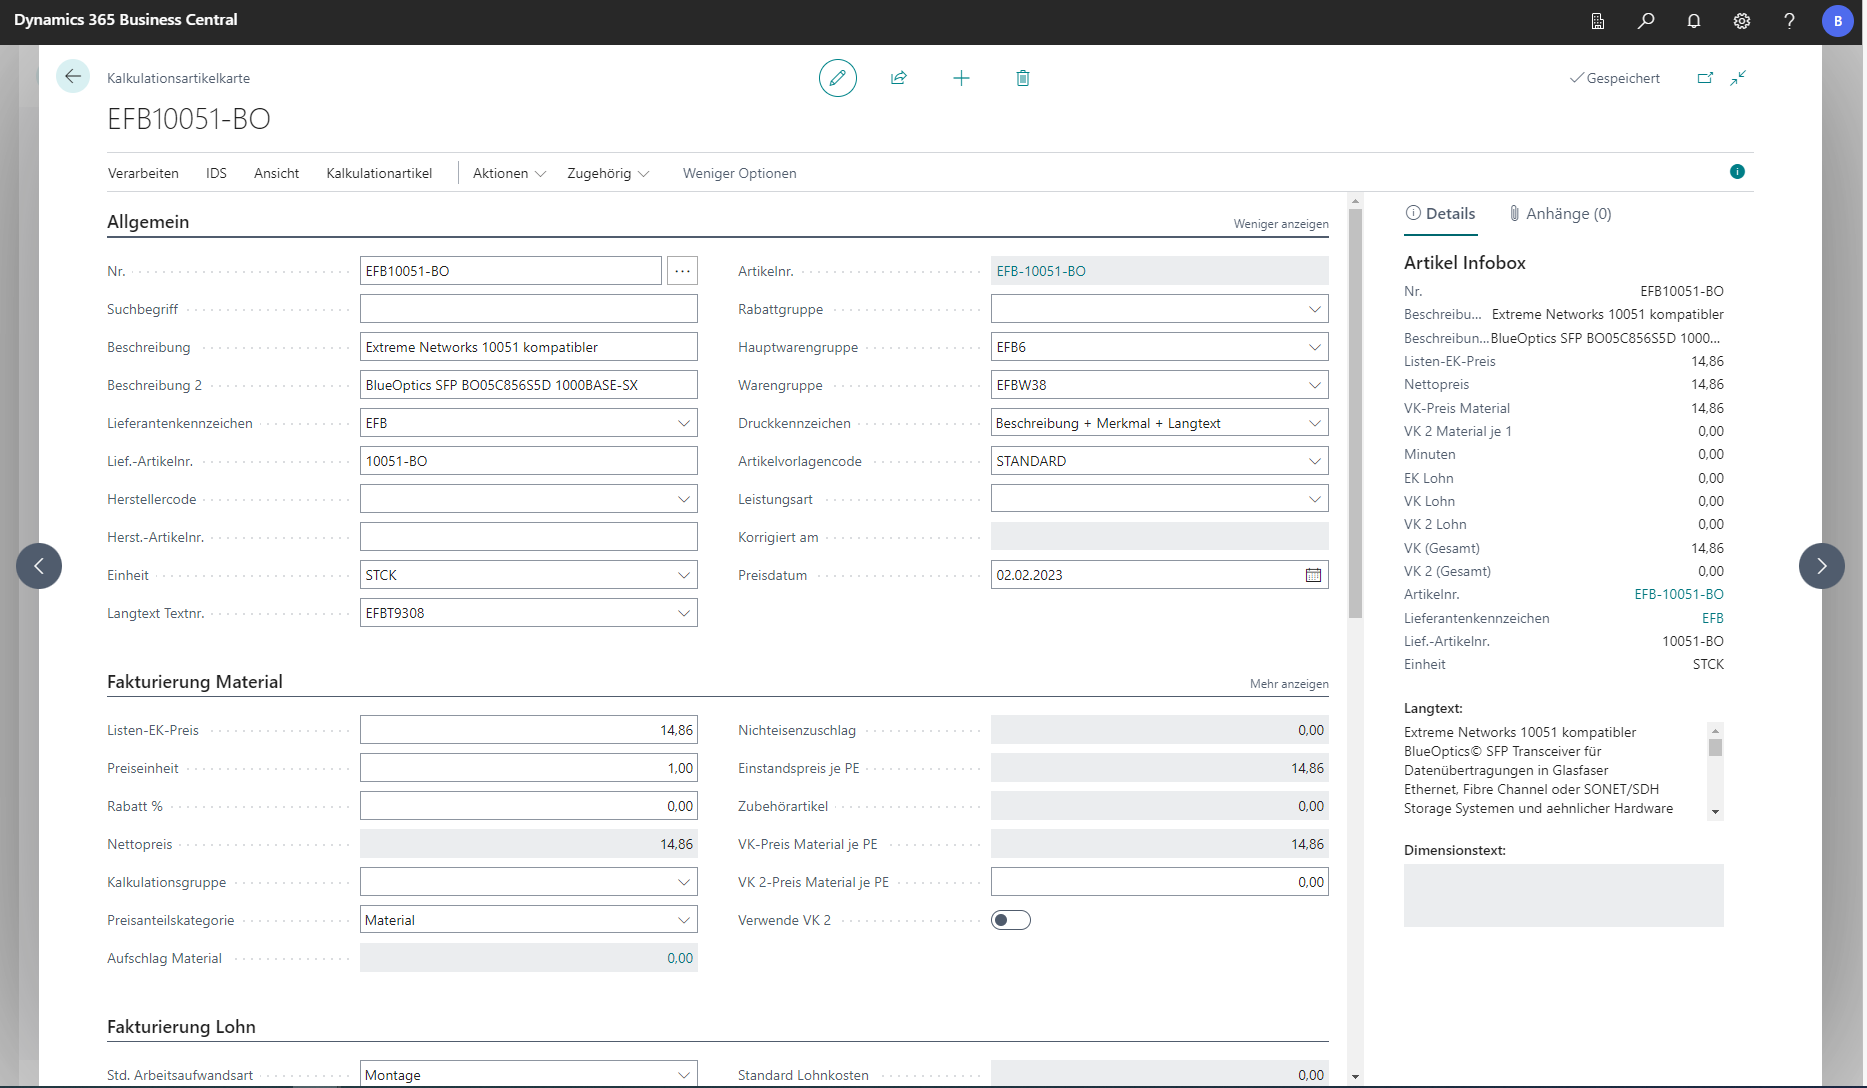
Task: Expand the Hauptwarengruppe dropdown
Action: pyautogui.click(x=1314, y=347)
